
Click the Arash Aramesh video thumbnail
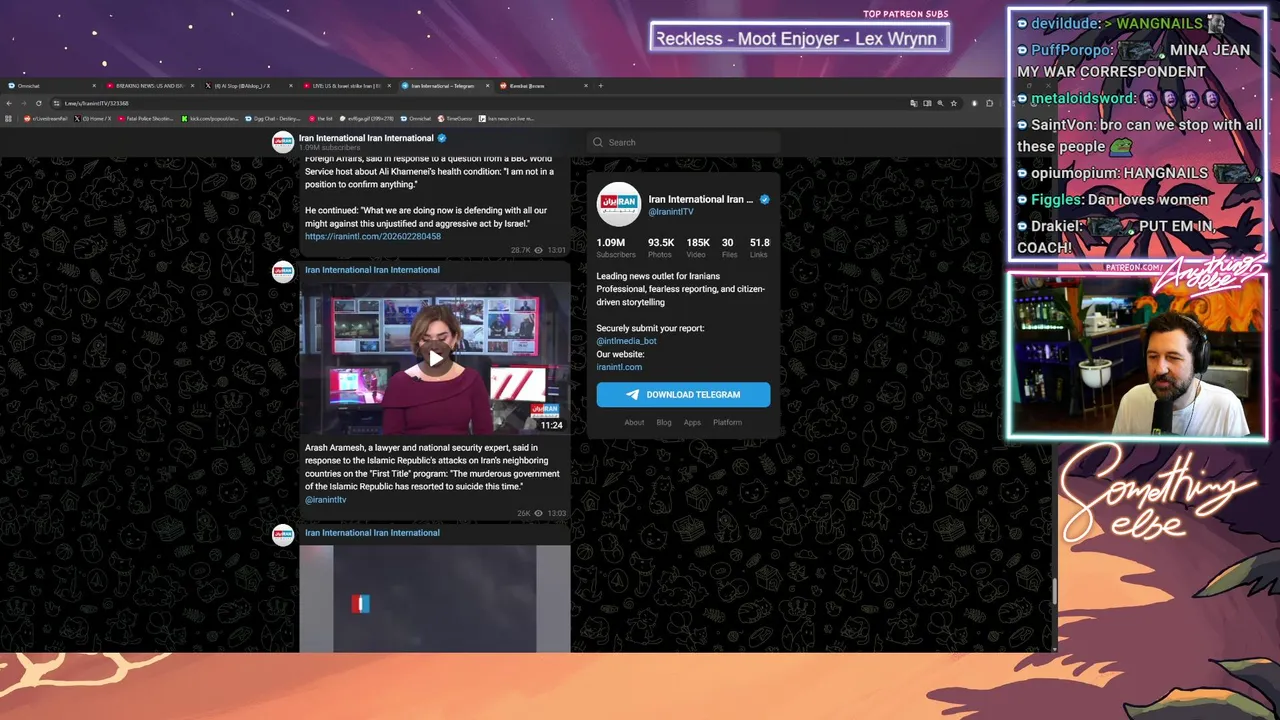click(435, 358)
